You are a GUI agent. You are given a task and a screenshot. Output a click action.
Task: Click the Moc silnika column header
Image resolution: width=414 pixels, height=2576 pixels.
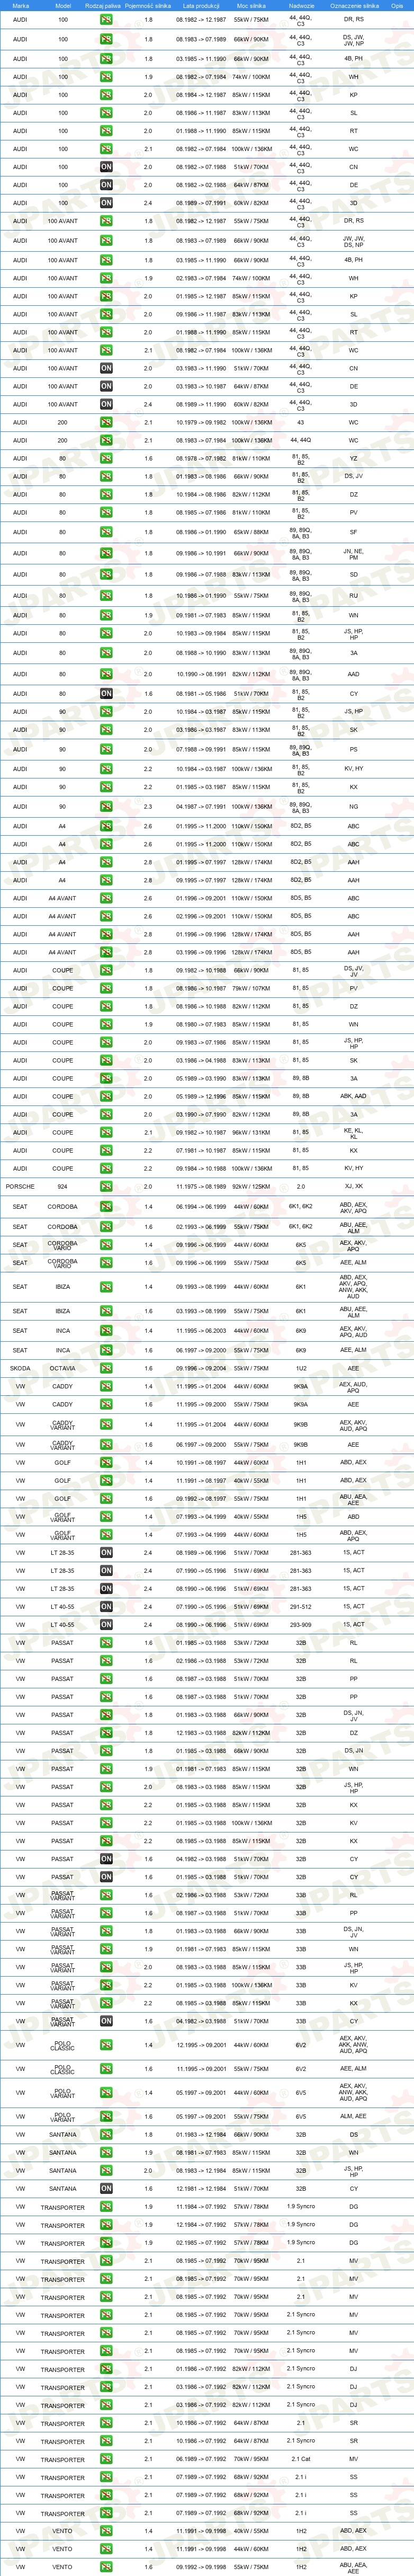pos(251,6)
